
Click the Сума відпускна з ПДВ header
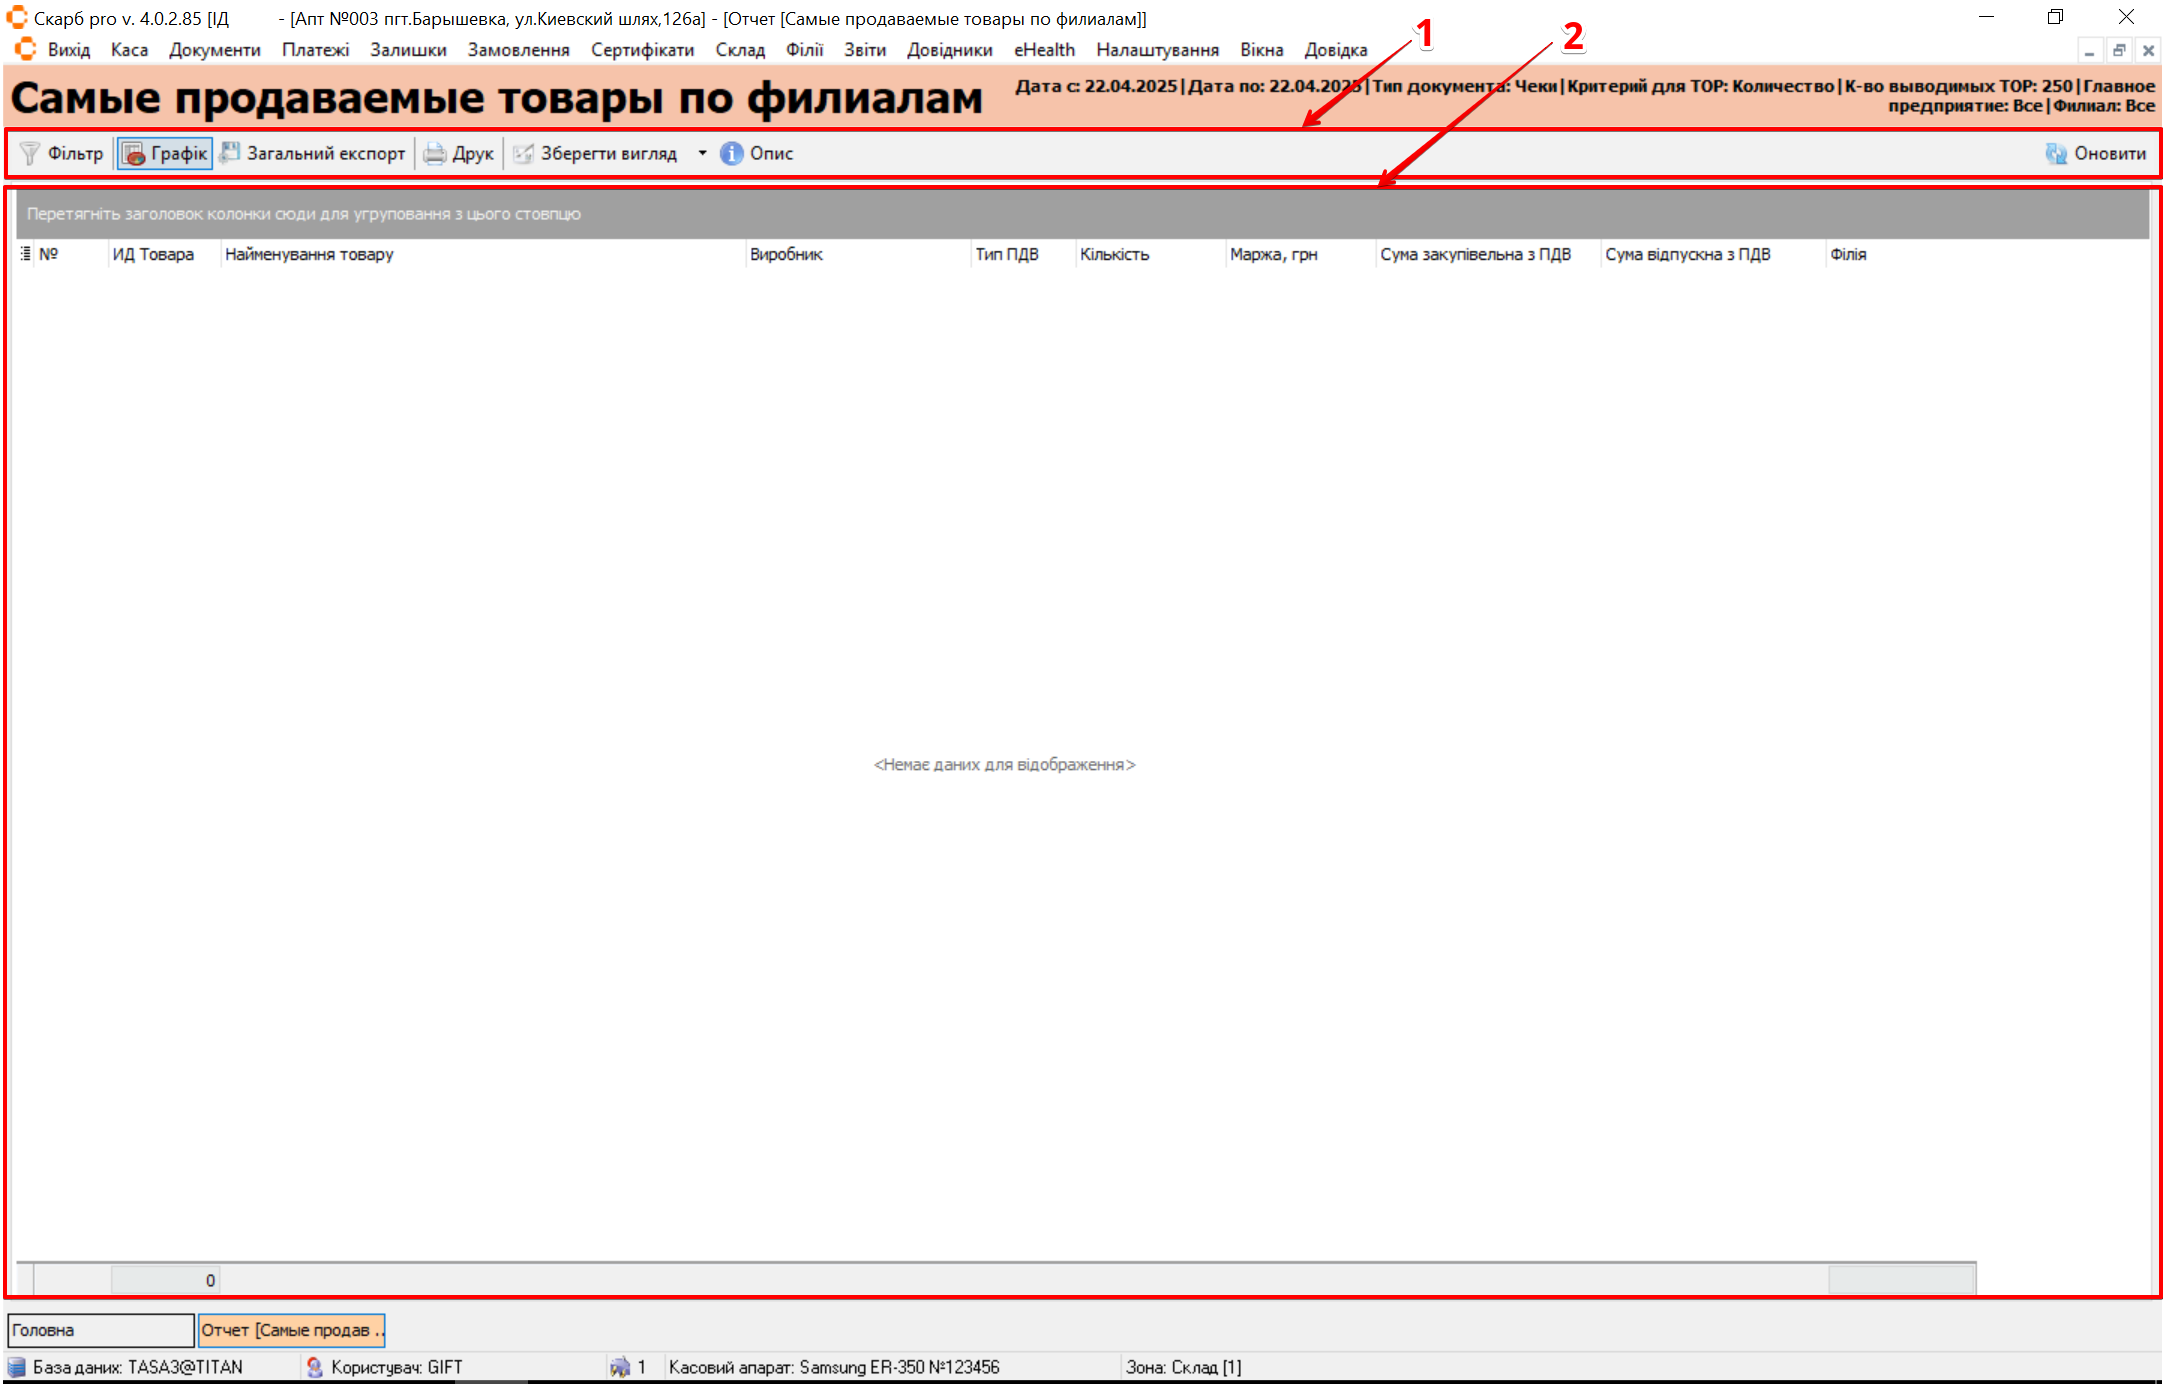click(x=1687, y=254)
